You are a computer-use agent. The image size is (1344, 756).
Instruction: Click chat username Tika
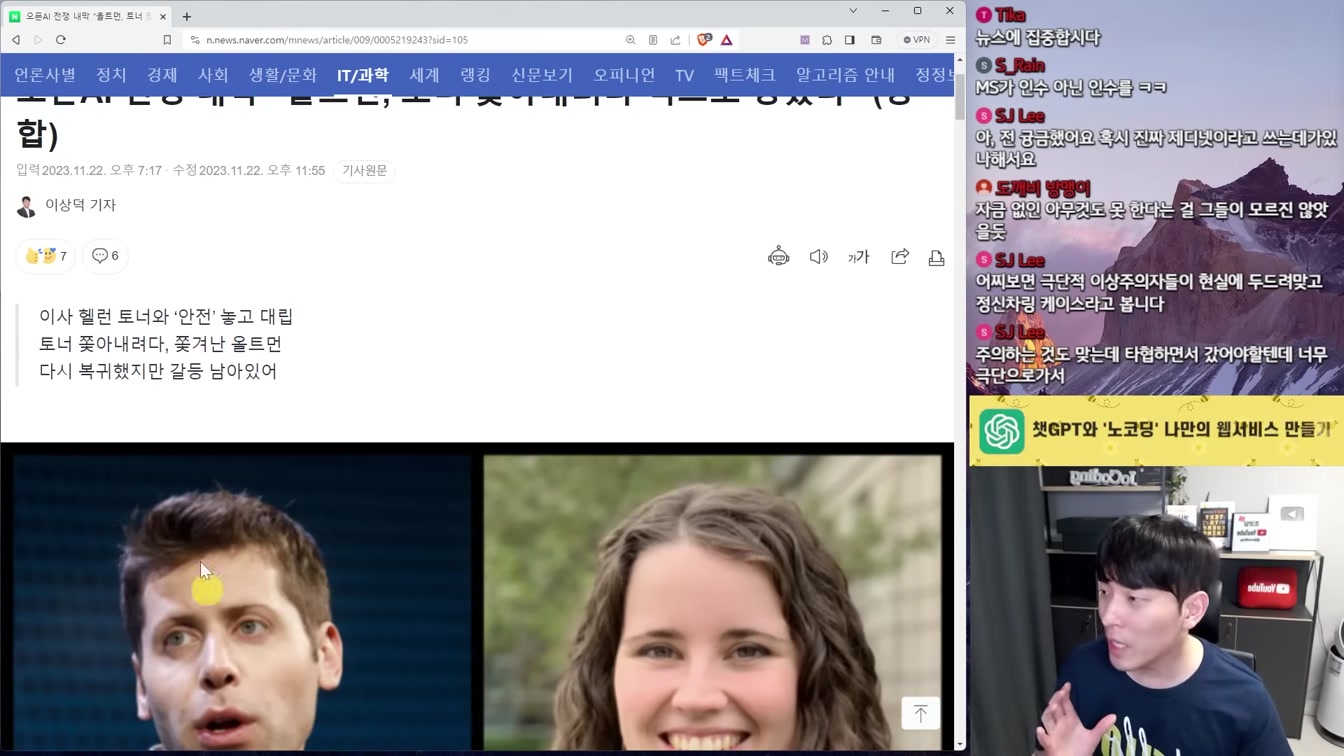(x=1010, y=15)
